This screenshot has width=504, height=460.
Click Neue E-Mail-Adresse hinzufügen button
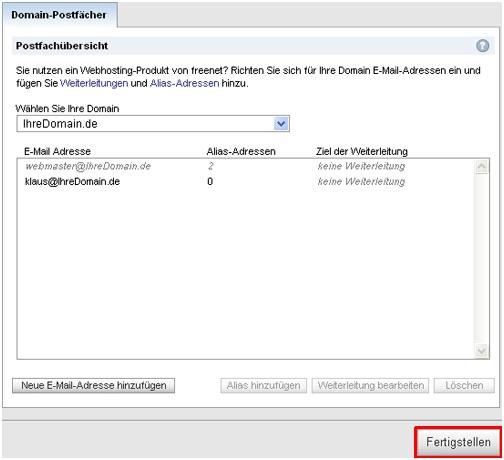(x=93, y=385)
